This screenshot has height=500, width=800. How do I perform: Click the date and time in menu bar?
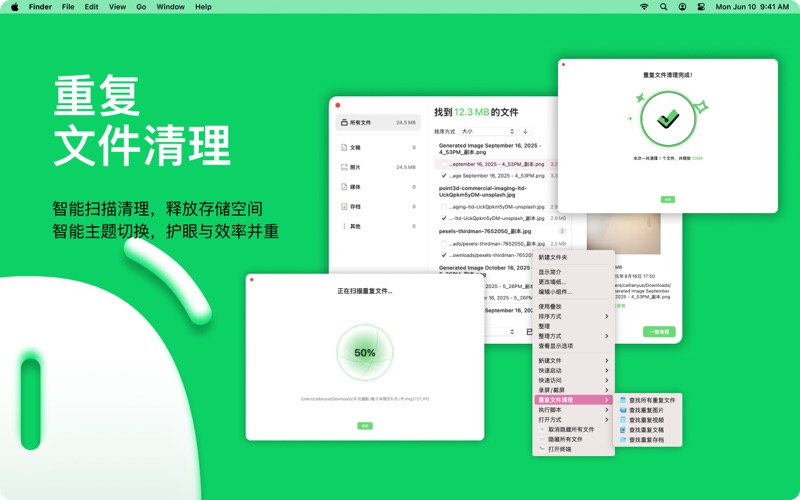752,7
